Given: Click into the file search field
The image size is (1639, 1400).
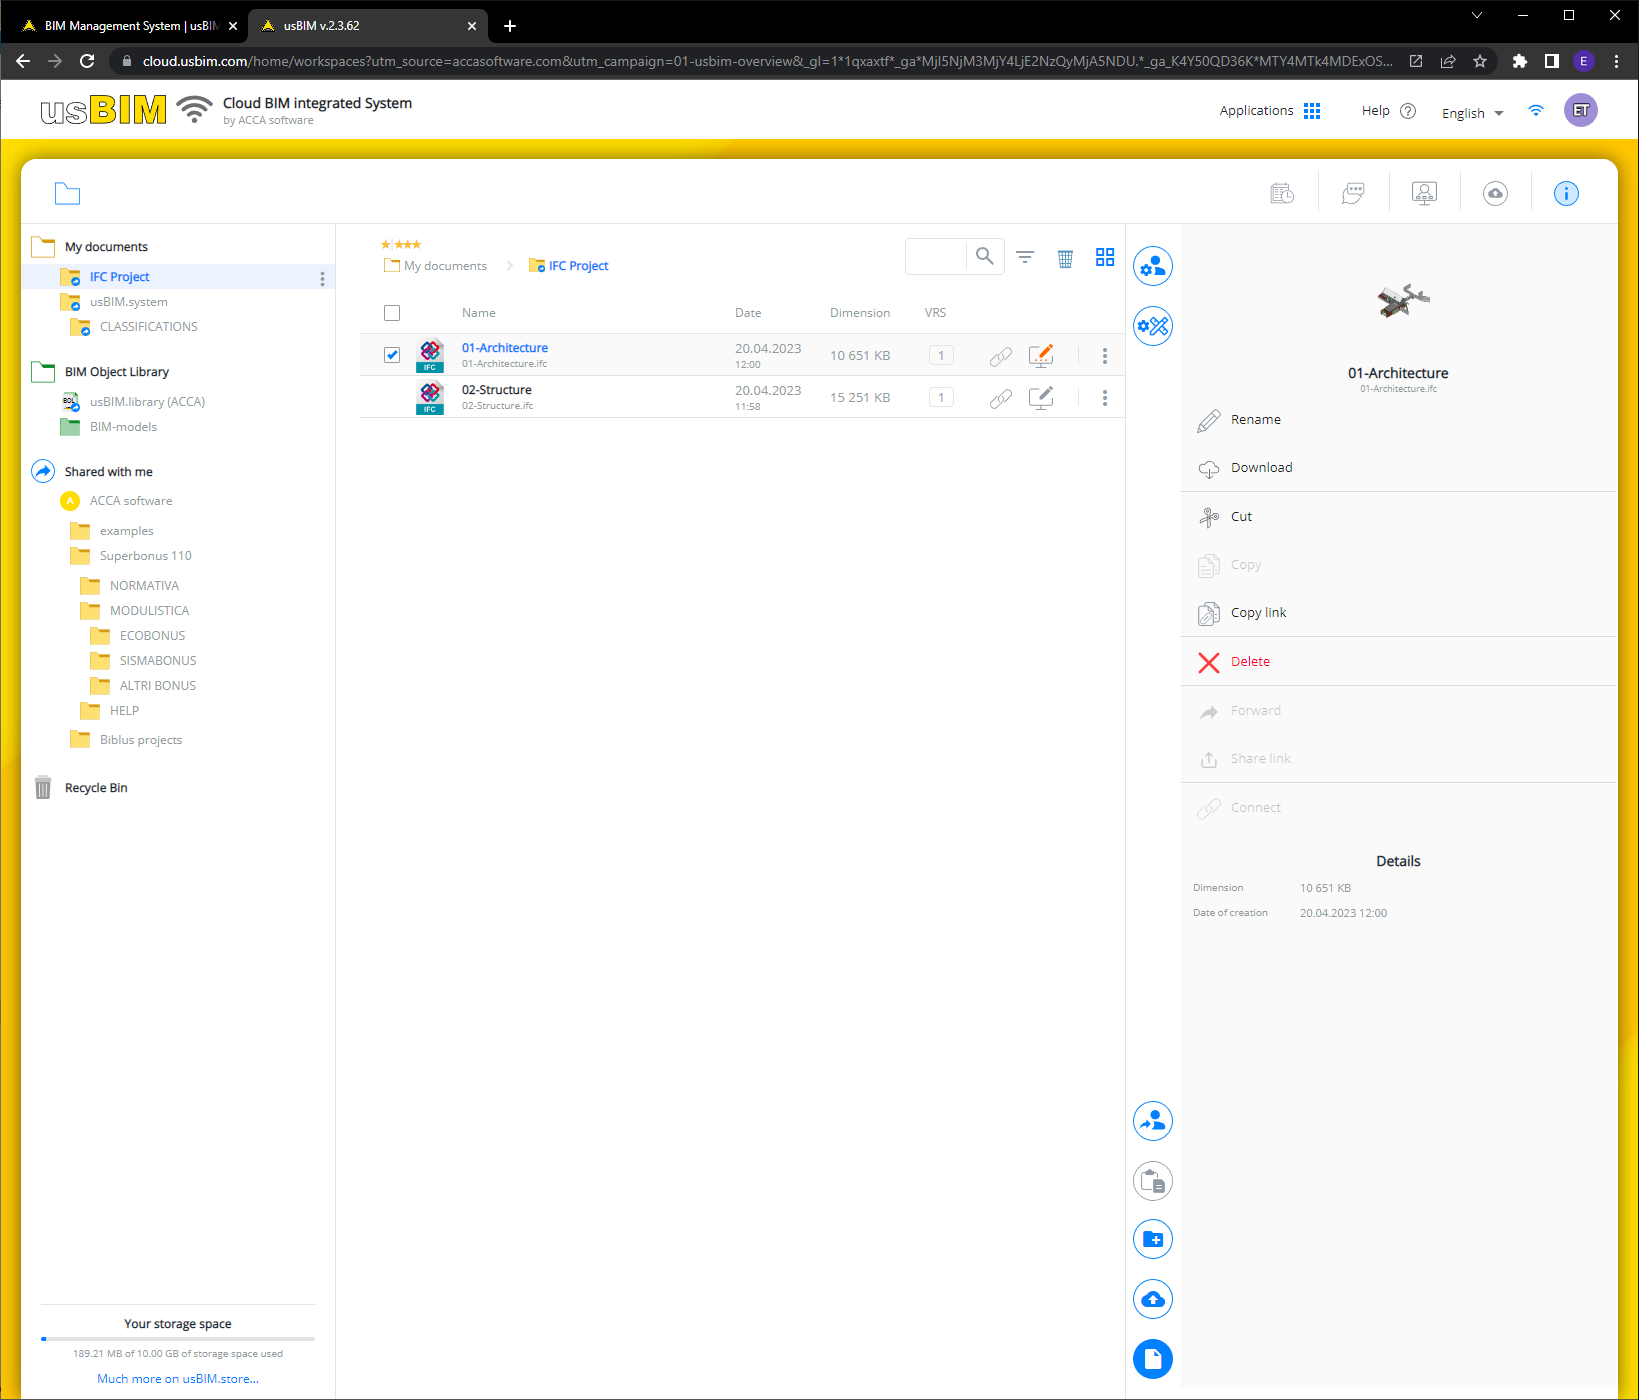Looking at the screenshot, I should pyautogui.click(x=936, y=256).
